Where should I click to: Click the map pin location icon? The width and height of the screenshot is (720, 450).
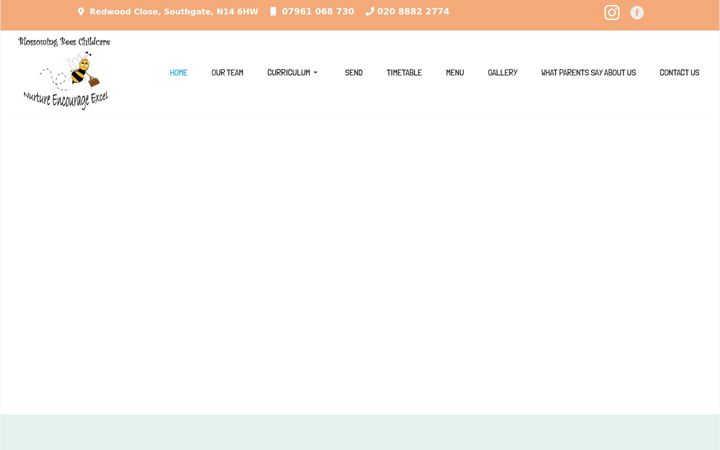pos(81,11)
